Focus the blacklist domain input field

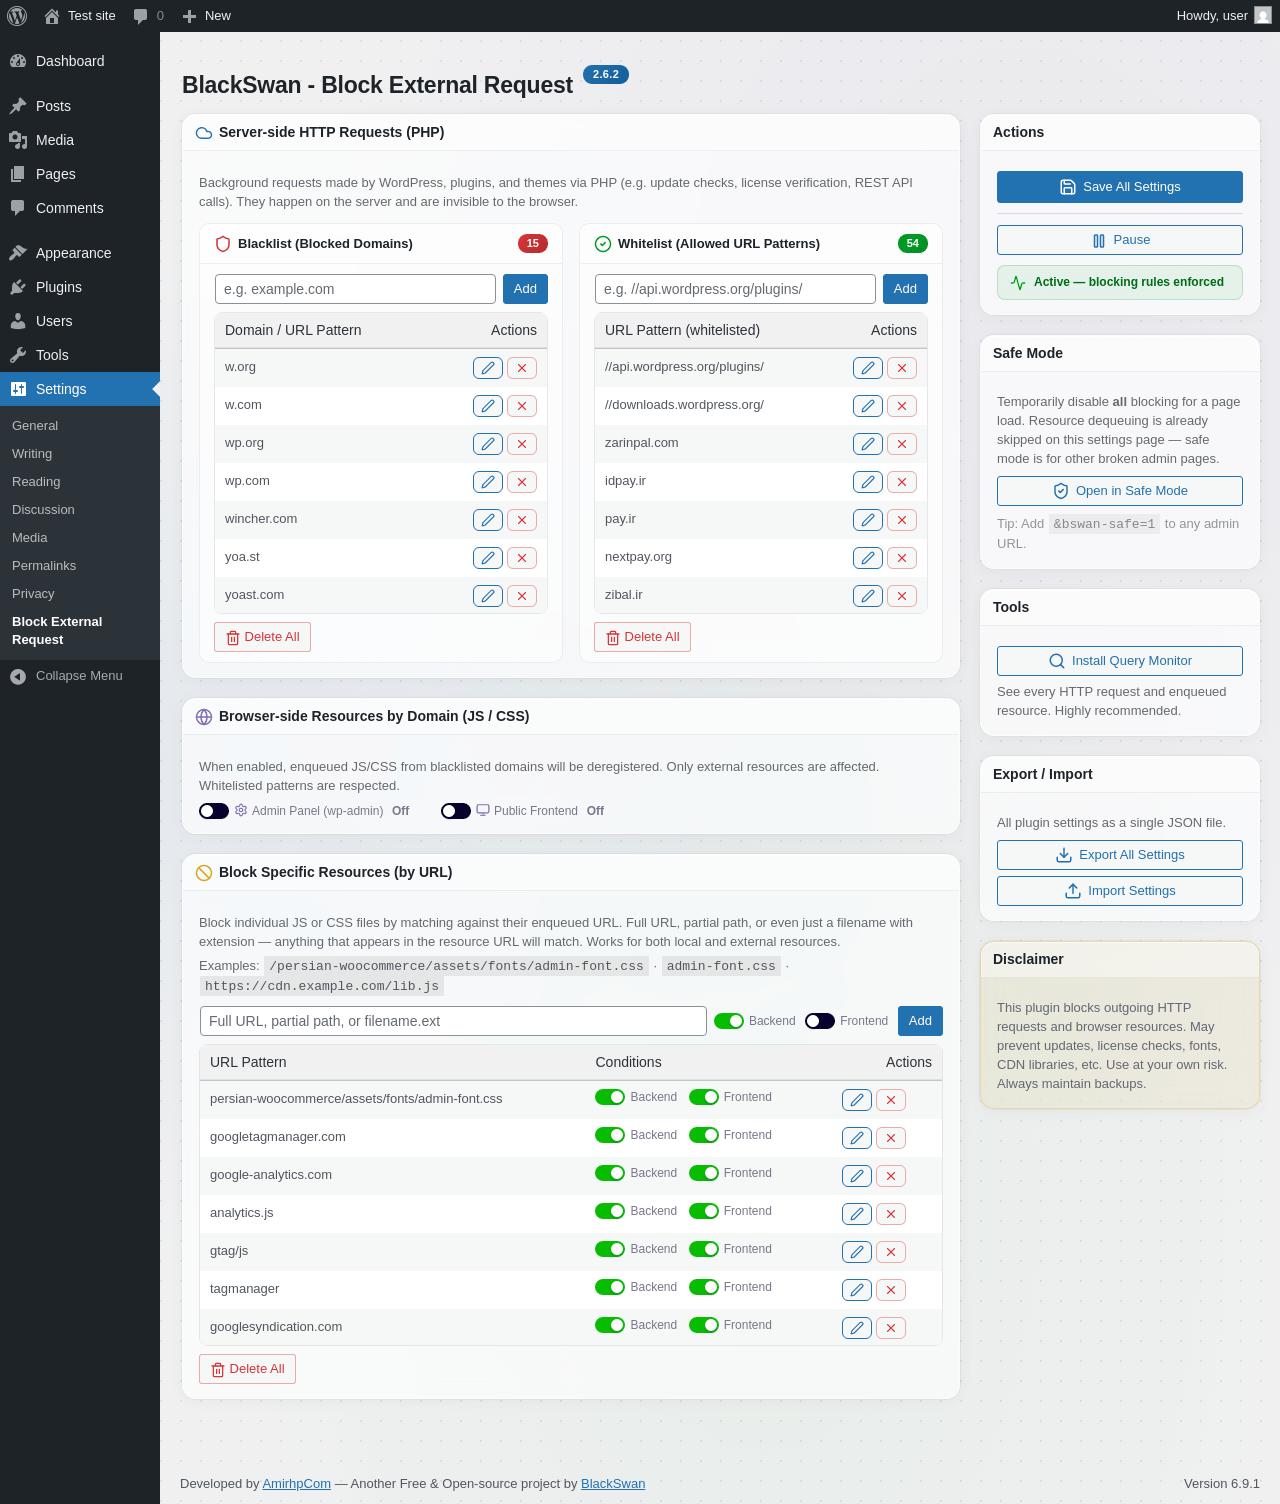tap(355, 289)
